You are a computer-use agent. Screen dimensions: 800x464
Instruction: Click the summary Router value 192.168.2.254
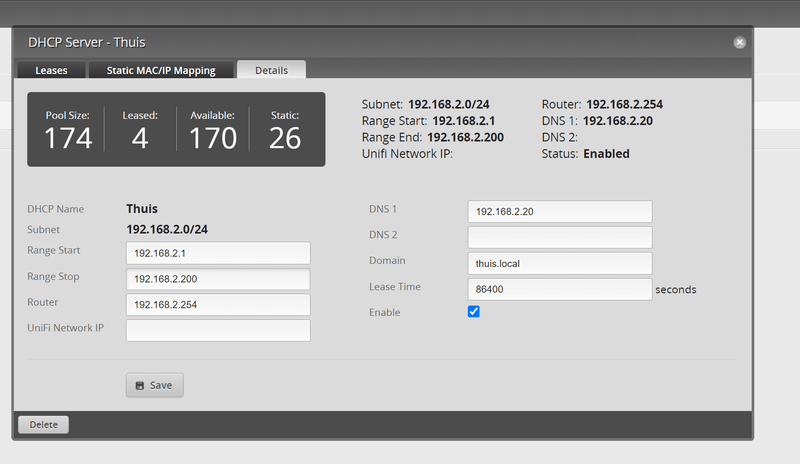tap(624, 104)
